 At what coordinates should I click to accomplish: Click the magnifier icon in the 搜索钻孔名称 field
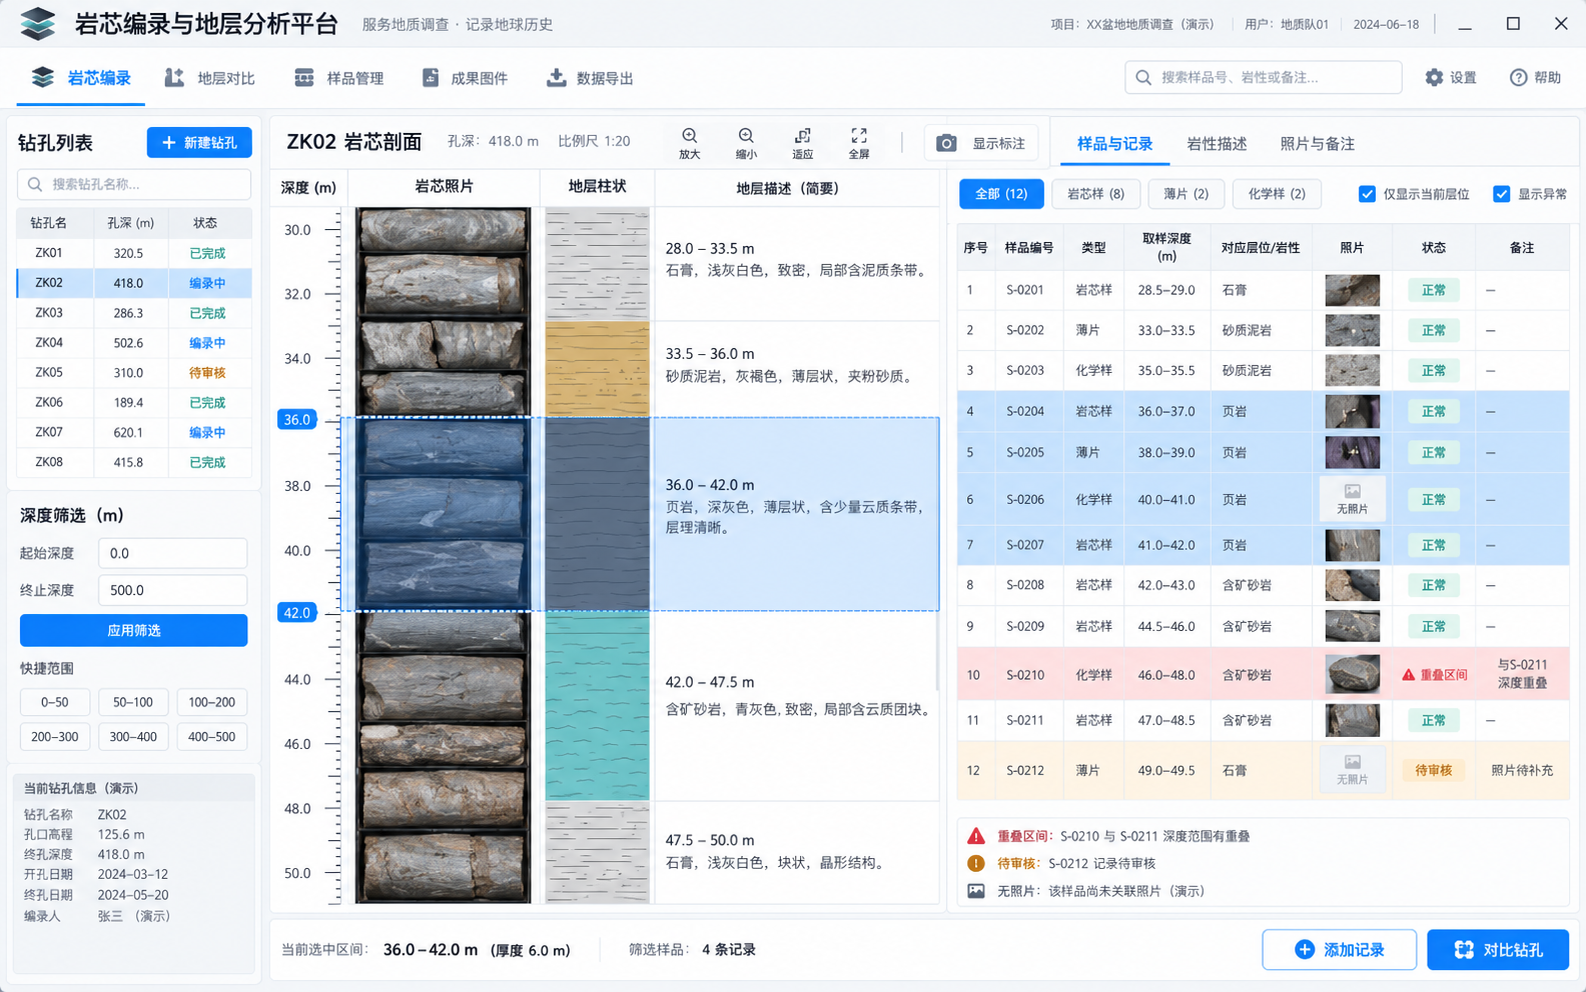(x=35, y=185)
